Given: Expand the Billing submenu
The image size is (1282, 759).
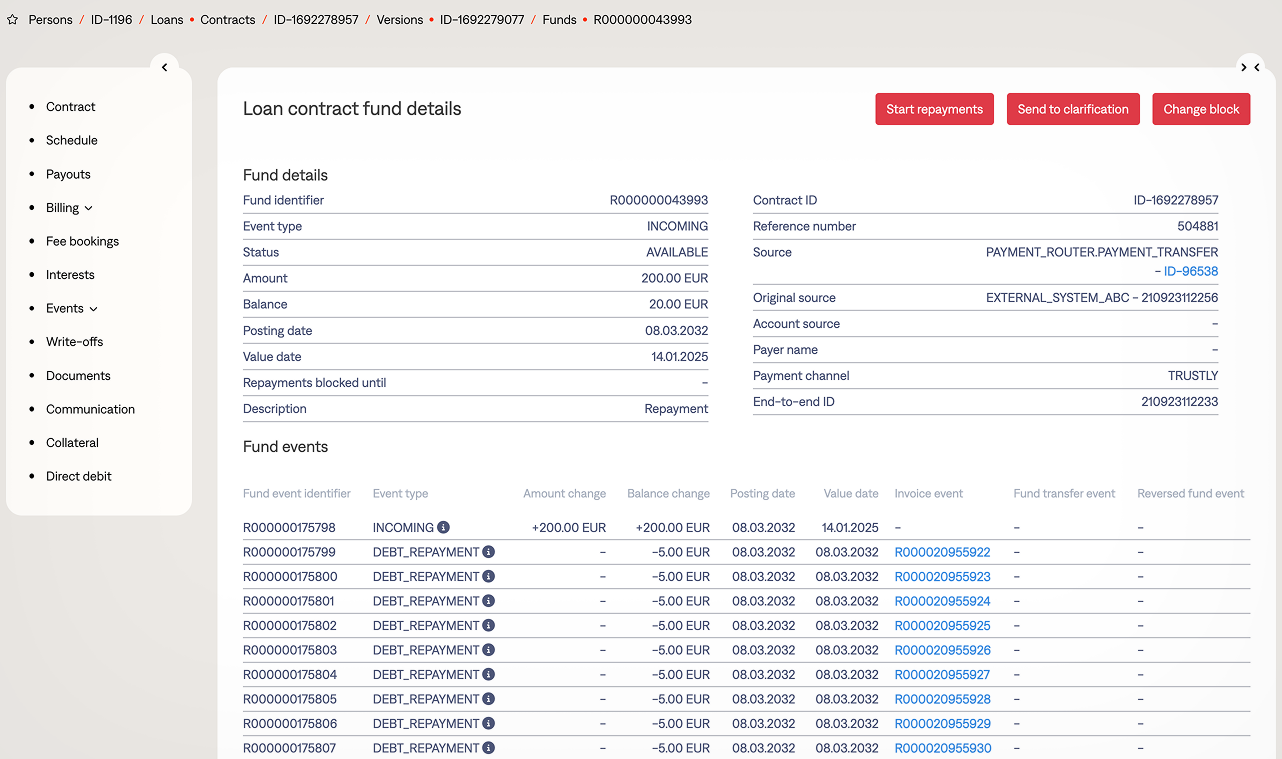Looking at the screenshot, I should 88,208.
